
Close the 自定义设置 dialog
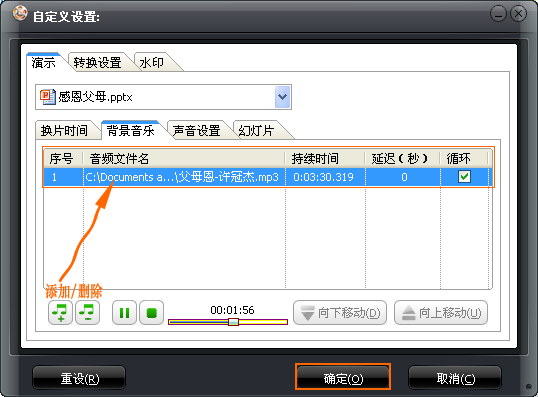[x=518, y=14]
